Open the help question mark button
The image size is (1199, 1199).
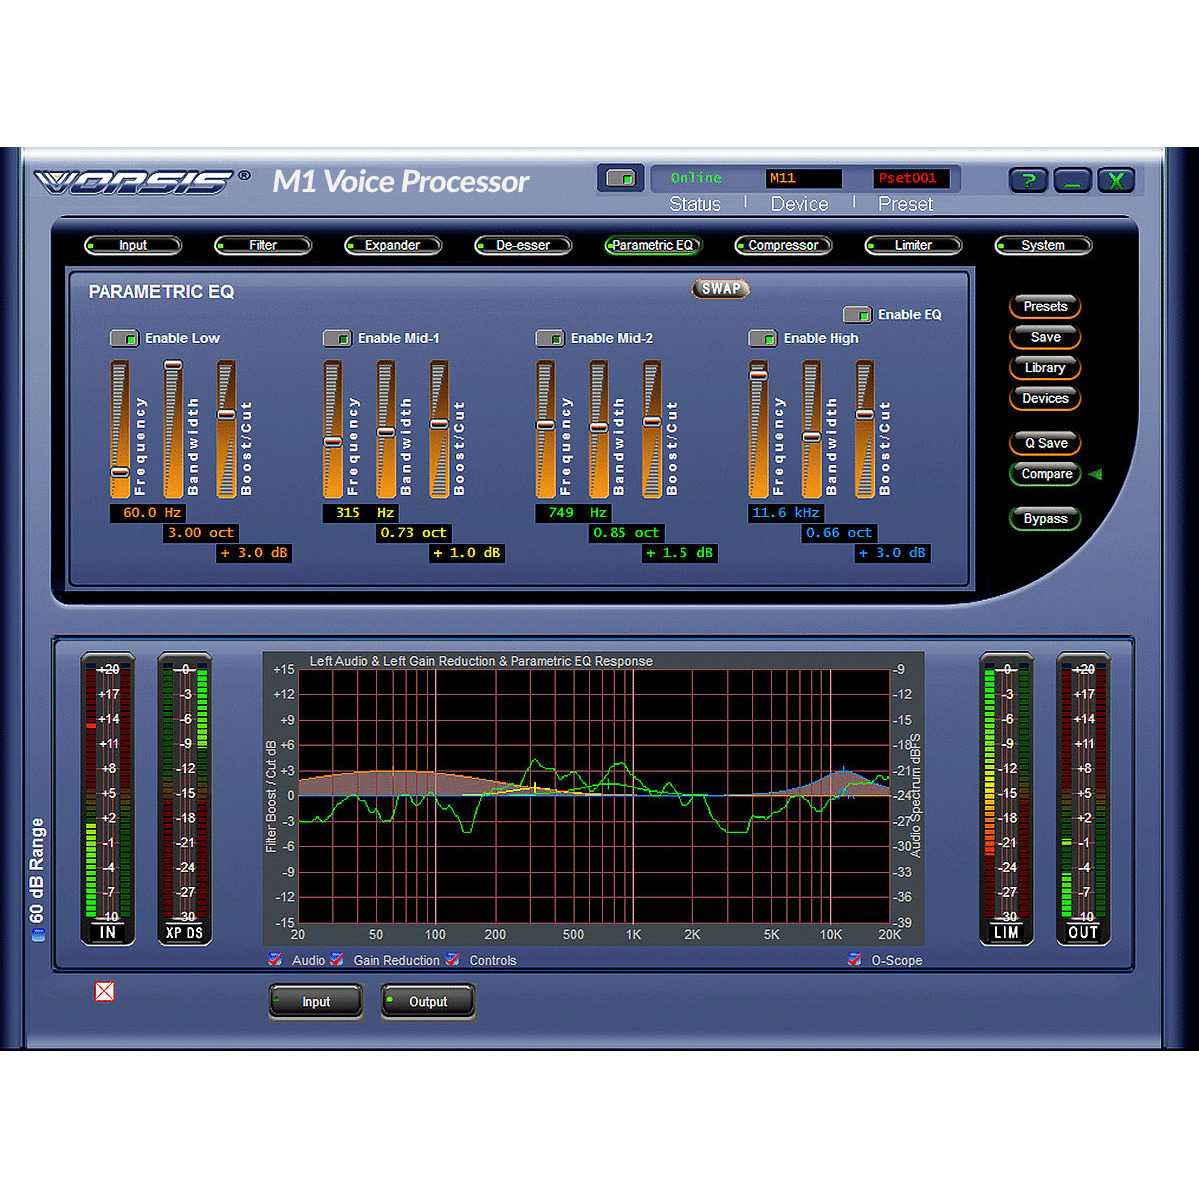(x=1028, y=180)
